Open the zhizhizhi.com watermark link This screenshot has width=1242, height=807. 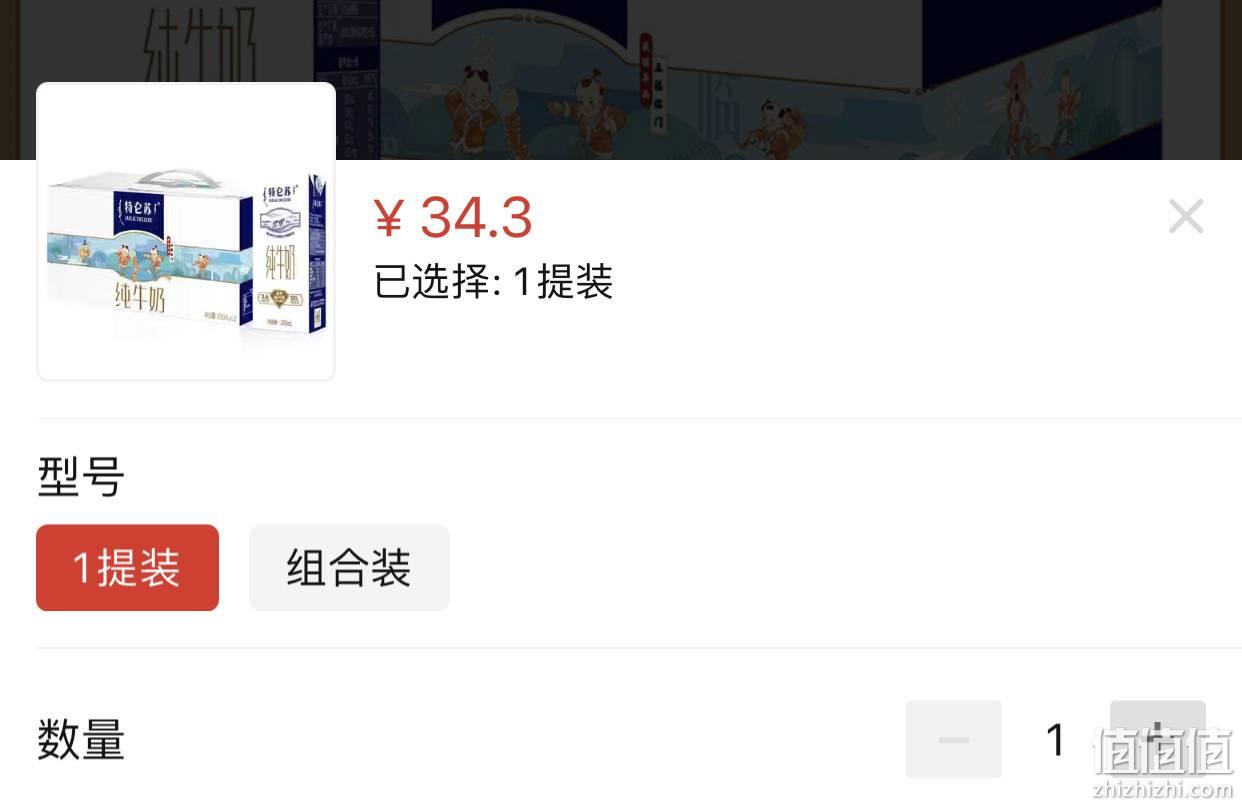tap(1163, 790)
